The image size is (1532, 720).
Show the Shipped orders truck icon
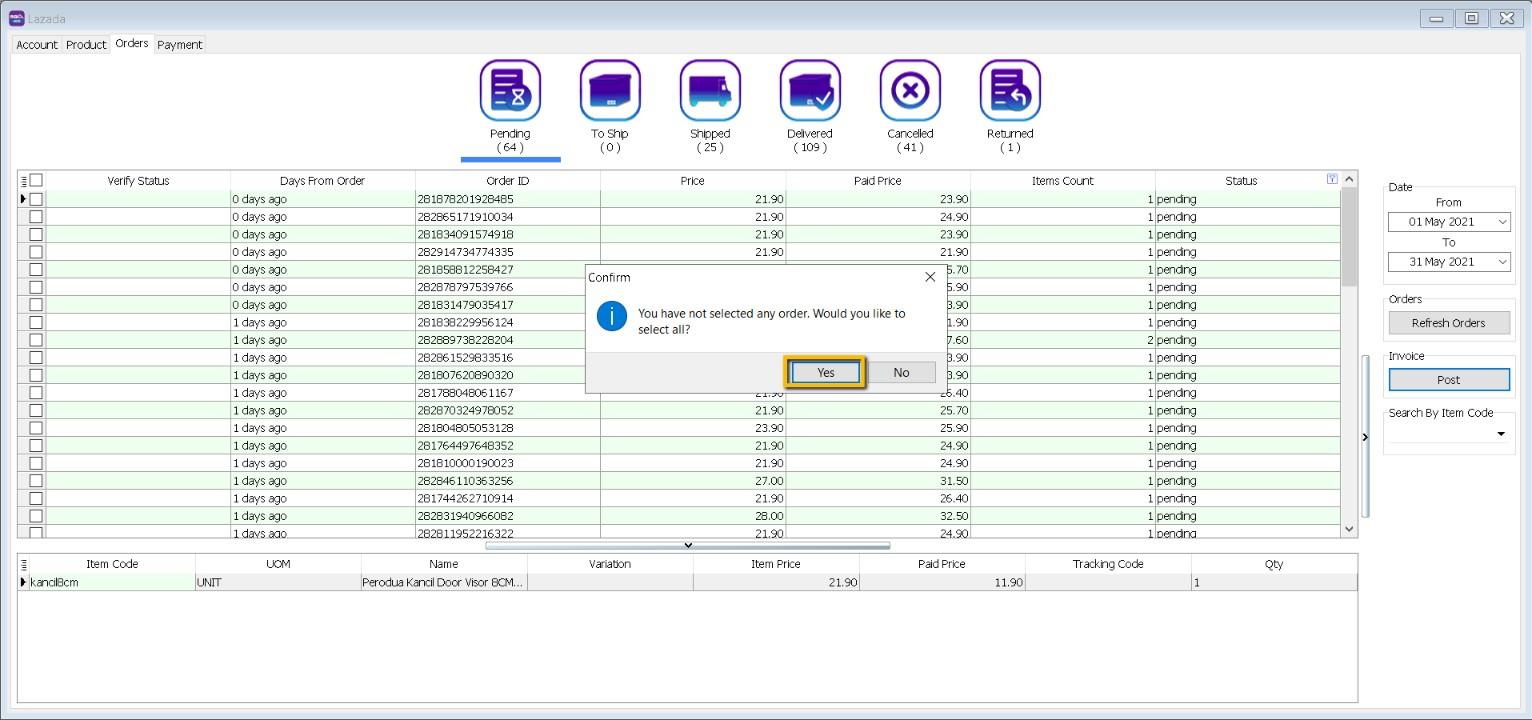[x=710, y=91]
